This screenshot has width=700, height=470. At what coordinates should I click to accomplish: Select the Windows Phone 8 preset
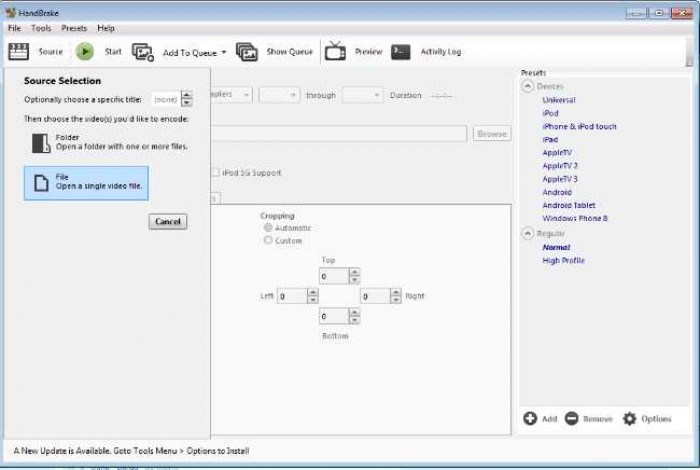(575, 218)
